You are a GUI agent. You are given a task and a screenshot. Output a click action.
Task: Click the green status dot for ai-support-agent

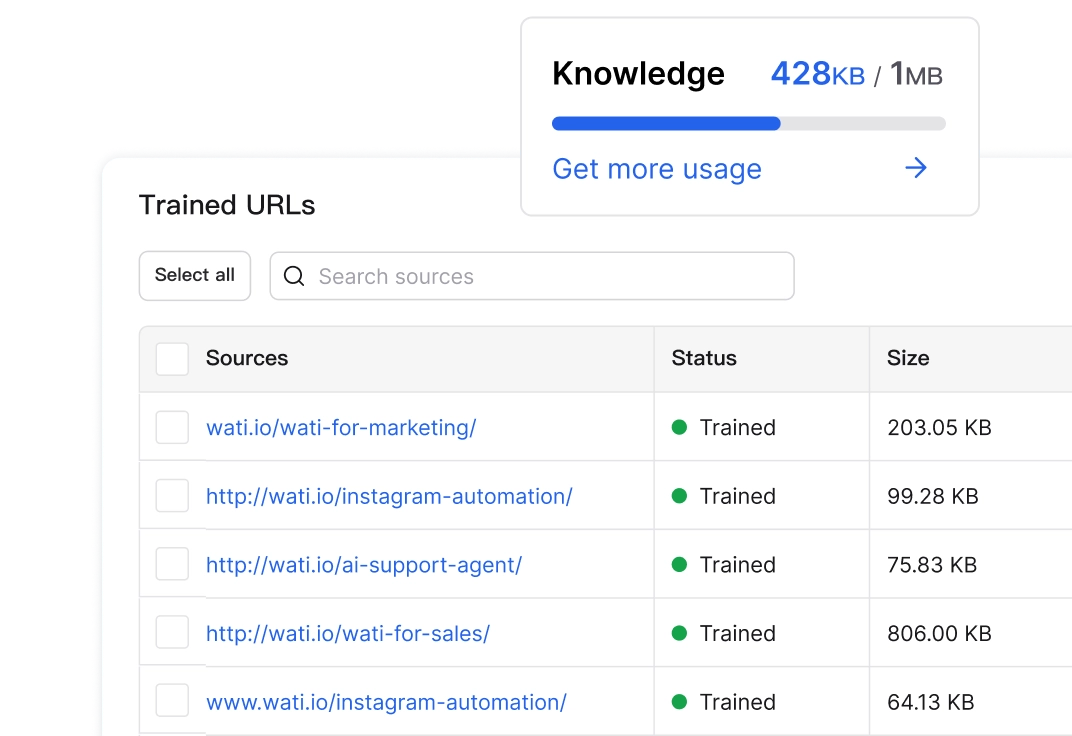point(680,565)
